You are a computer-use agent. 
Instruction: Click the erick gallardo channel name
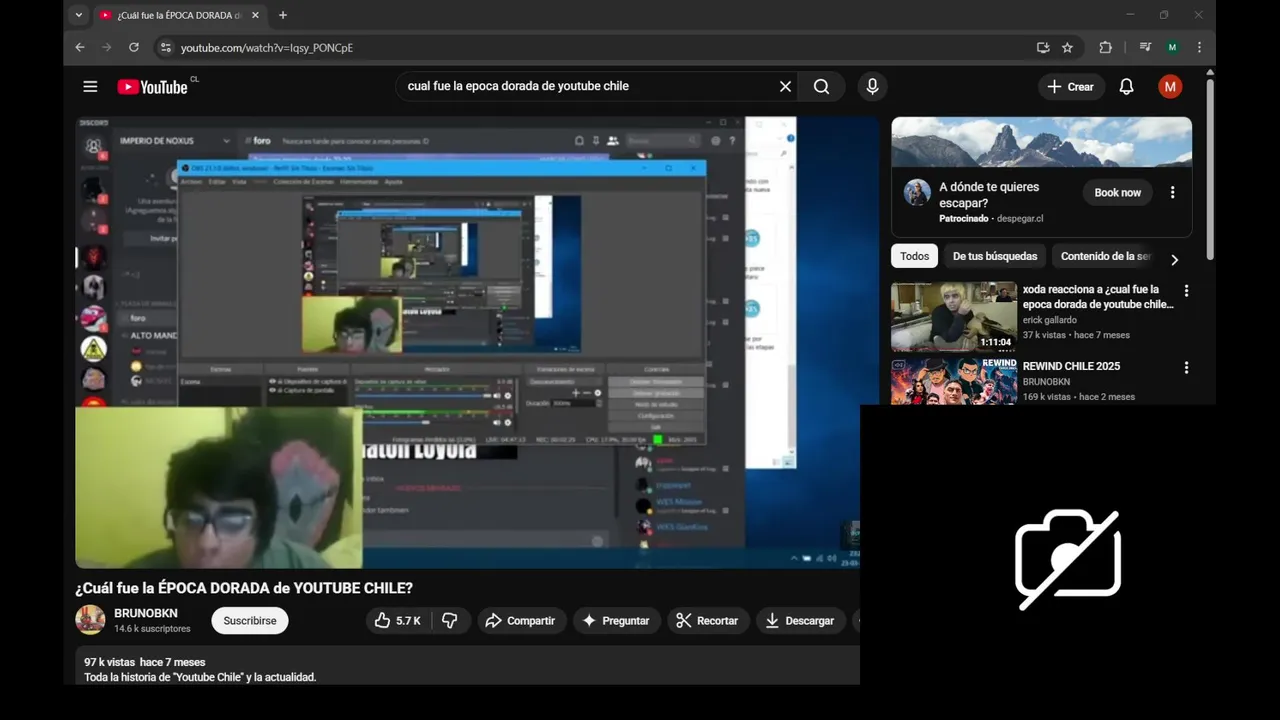click(x=1050, y=320)
